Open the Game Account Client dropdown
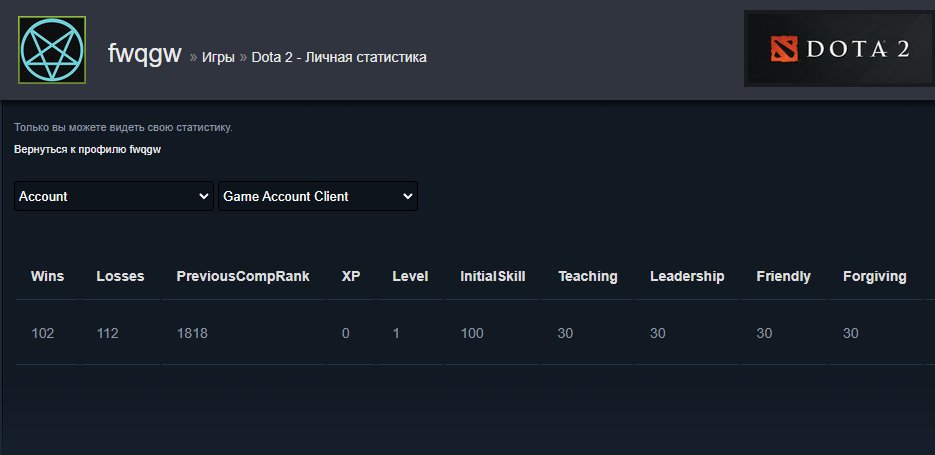The width and height of the screenshot is (935, 455). [x=318, y=196]
